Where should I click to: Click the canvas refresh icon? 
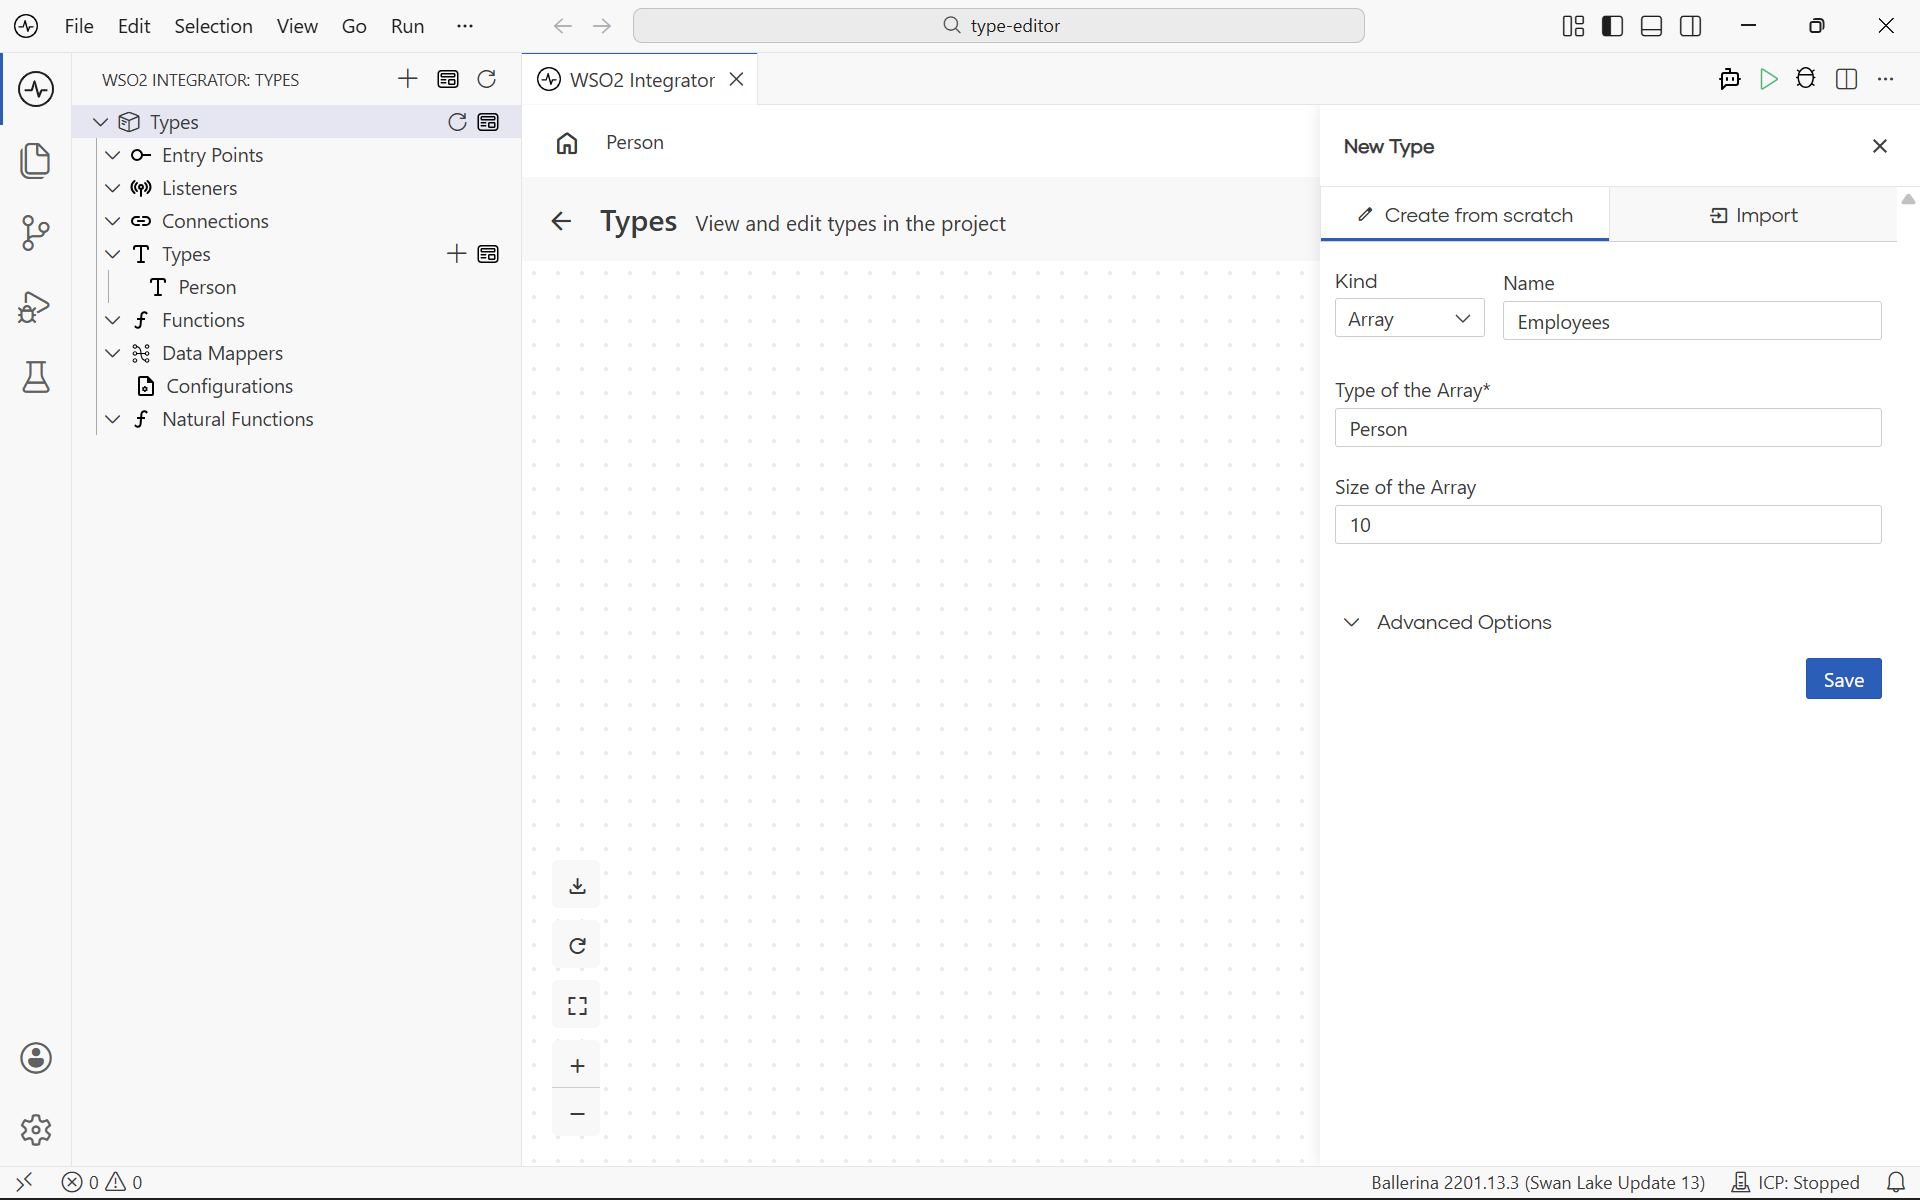click(x=577, y=946)
